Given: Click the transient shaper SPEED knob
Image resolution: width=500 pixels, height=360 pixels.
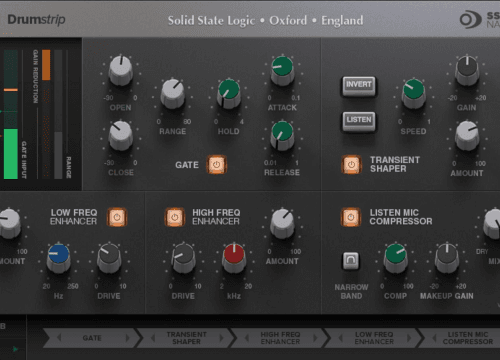Looking at the screenshot, I should pos(413,93).
